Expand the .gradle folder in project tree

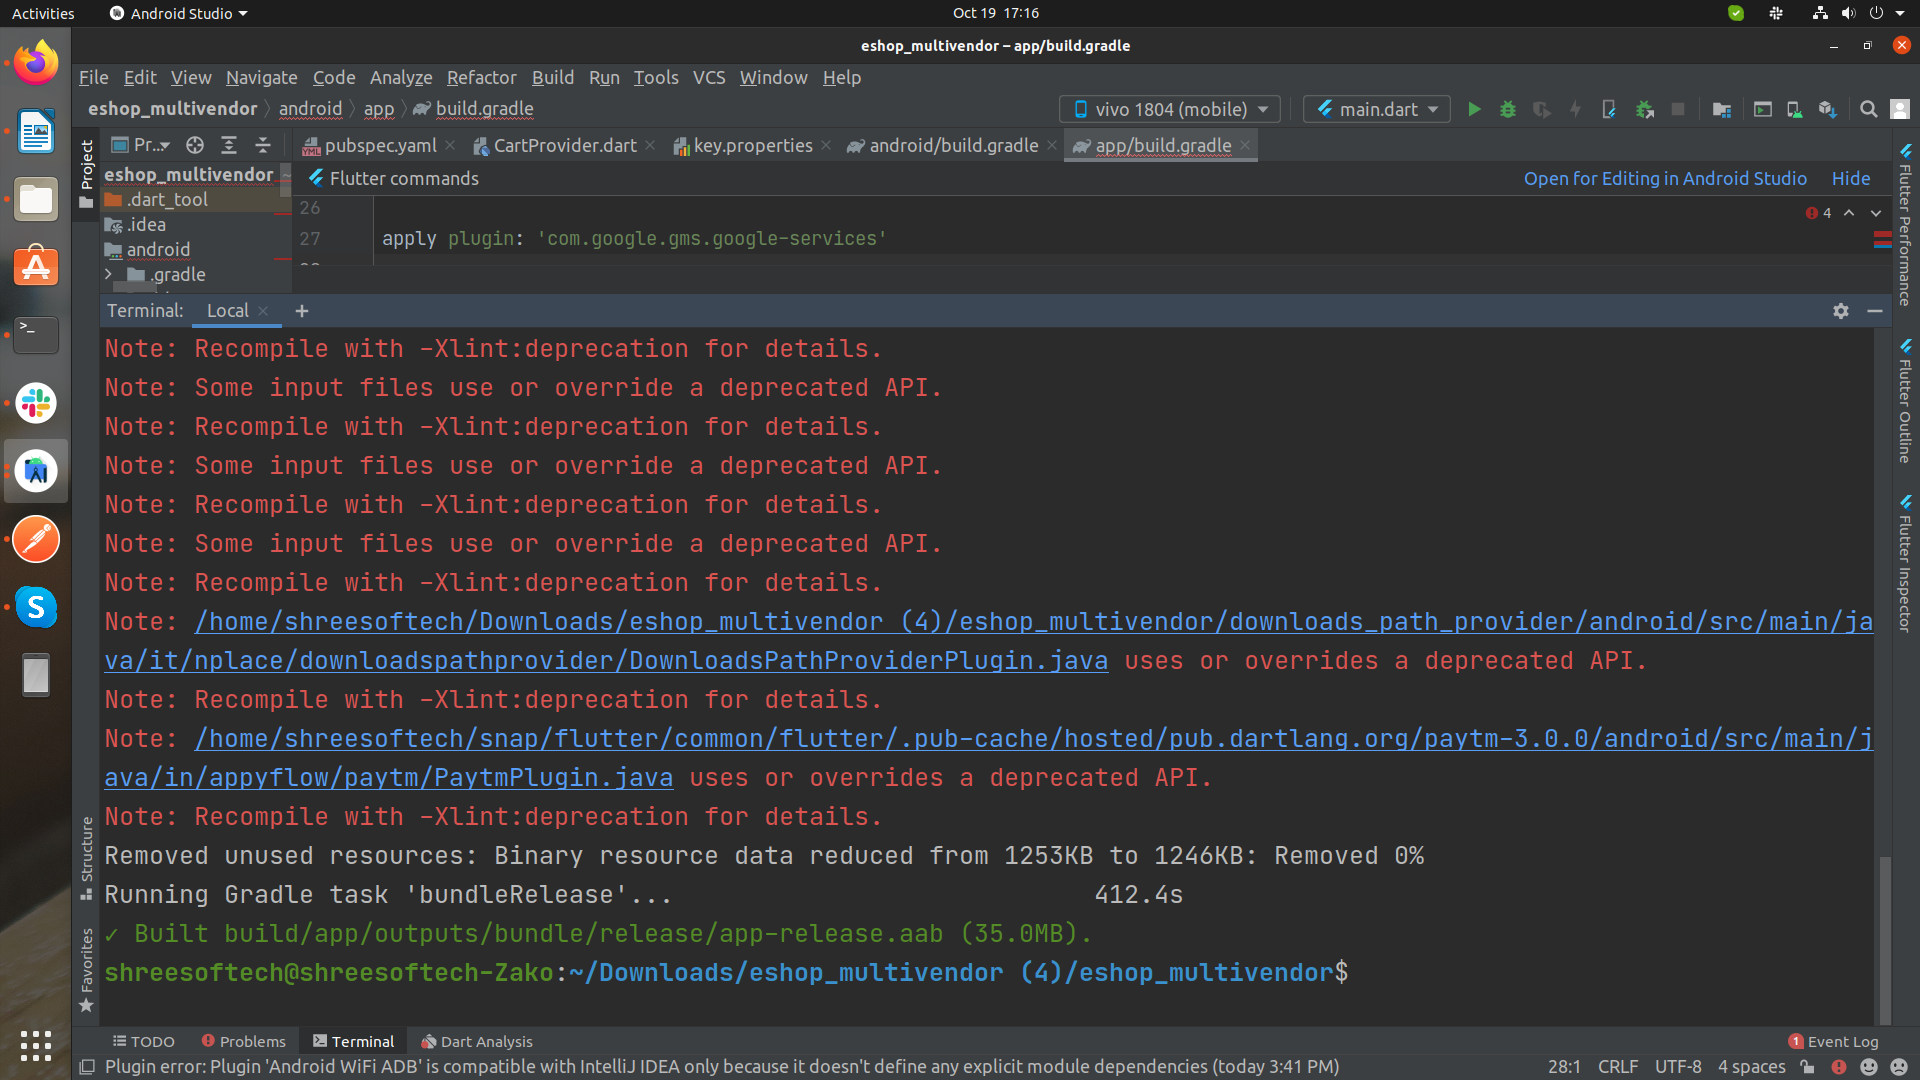pyautogui.click(x=108, y=274)
